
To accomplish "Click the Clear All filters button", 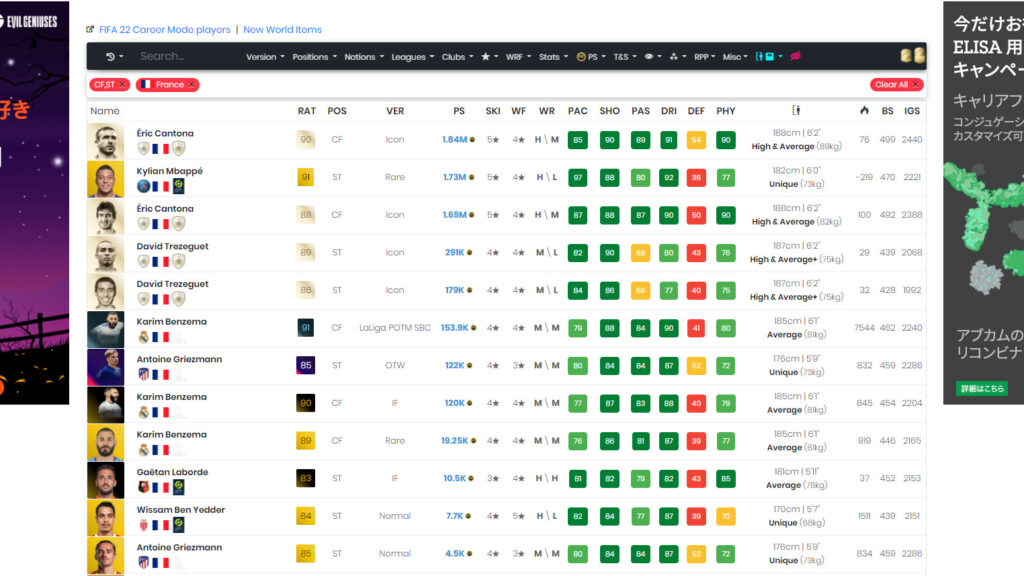I will click(897, 85).
